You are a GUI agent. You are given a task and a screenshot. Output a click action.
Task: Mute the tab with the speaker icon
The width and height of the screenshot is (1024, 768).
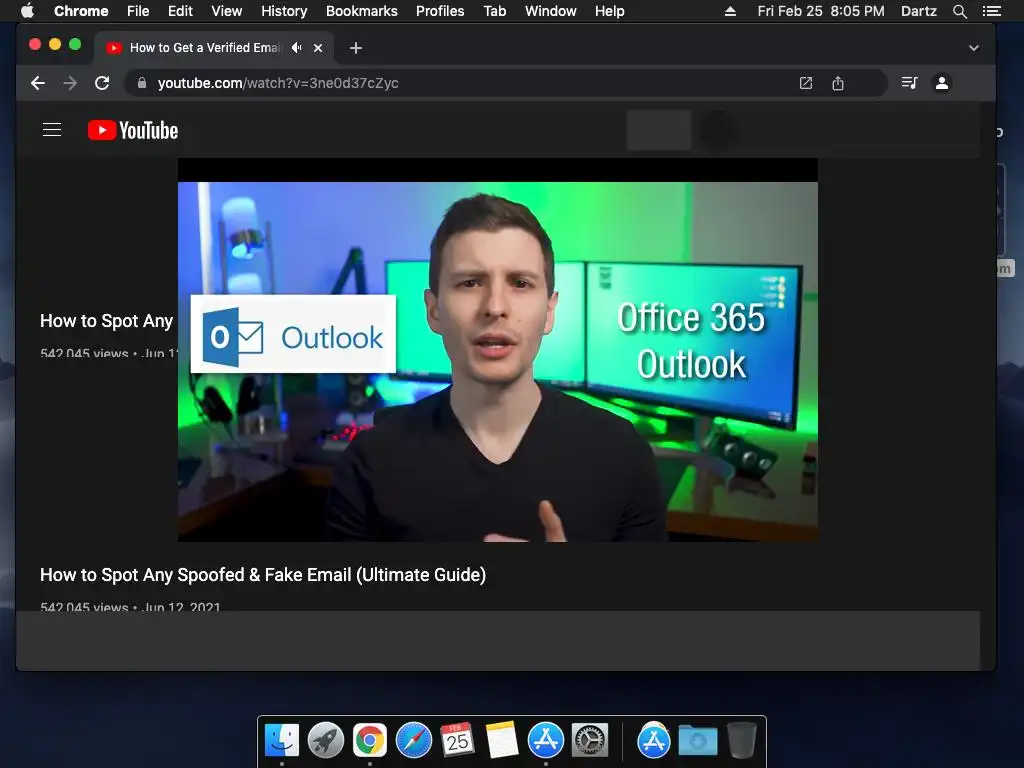[297, 48]
